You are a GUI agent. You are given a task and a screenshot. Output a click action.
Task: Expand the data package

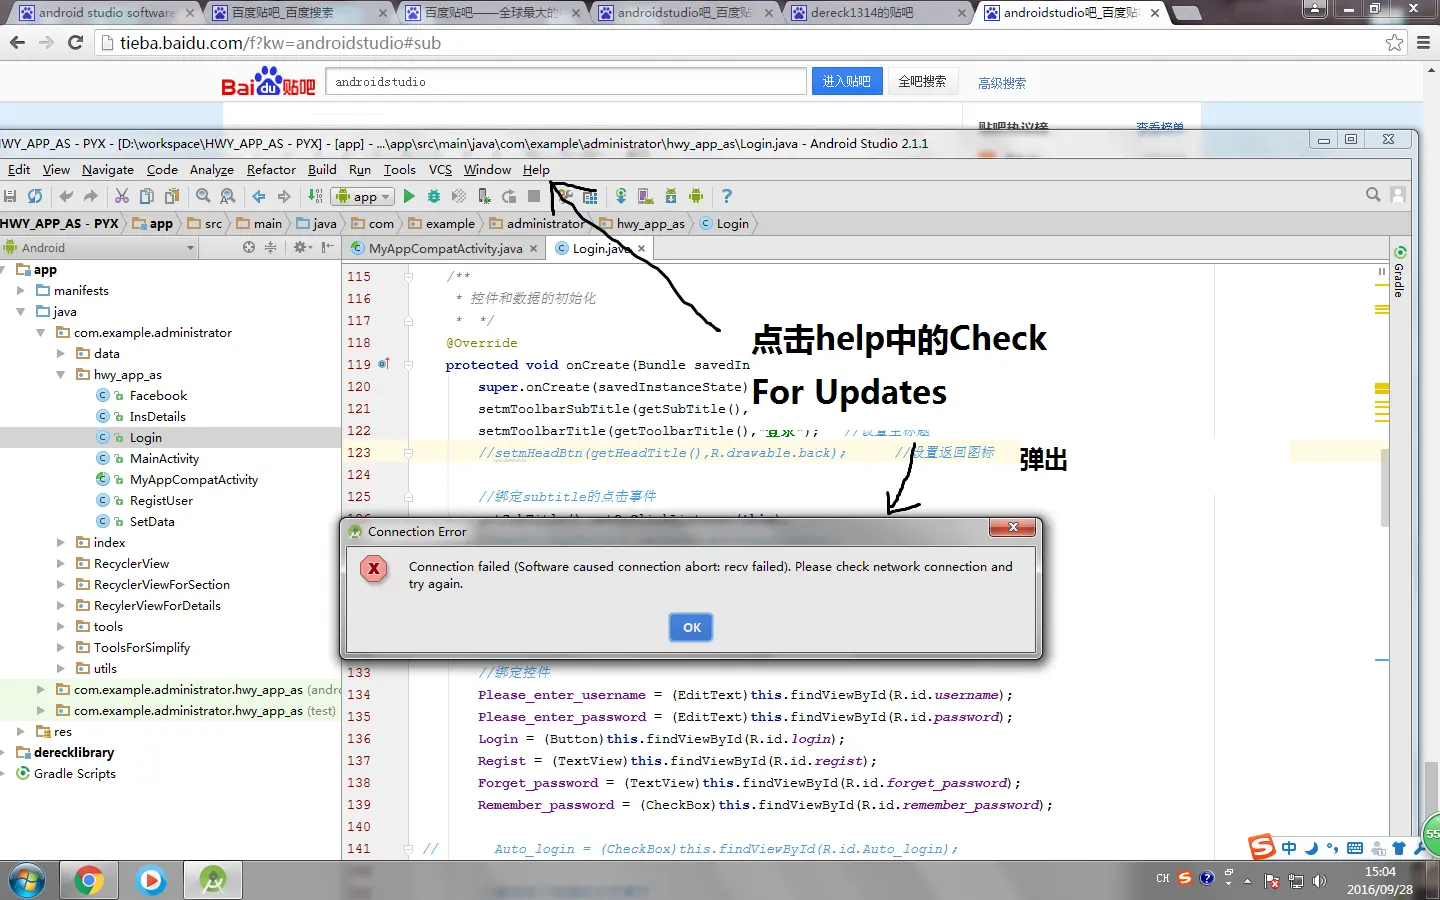point(61,354)
